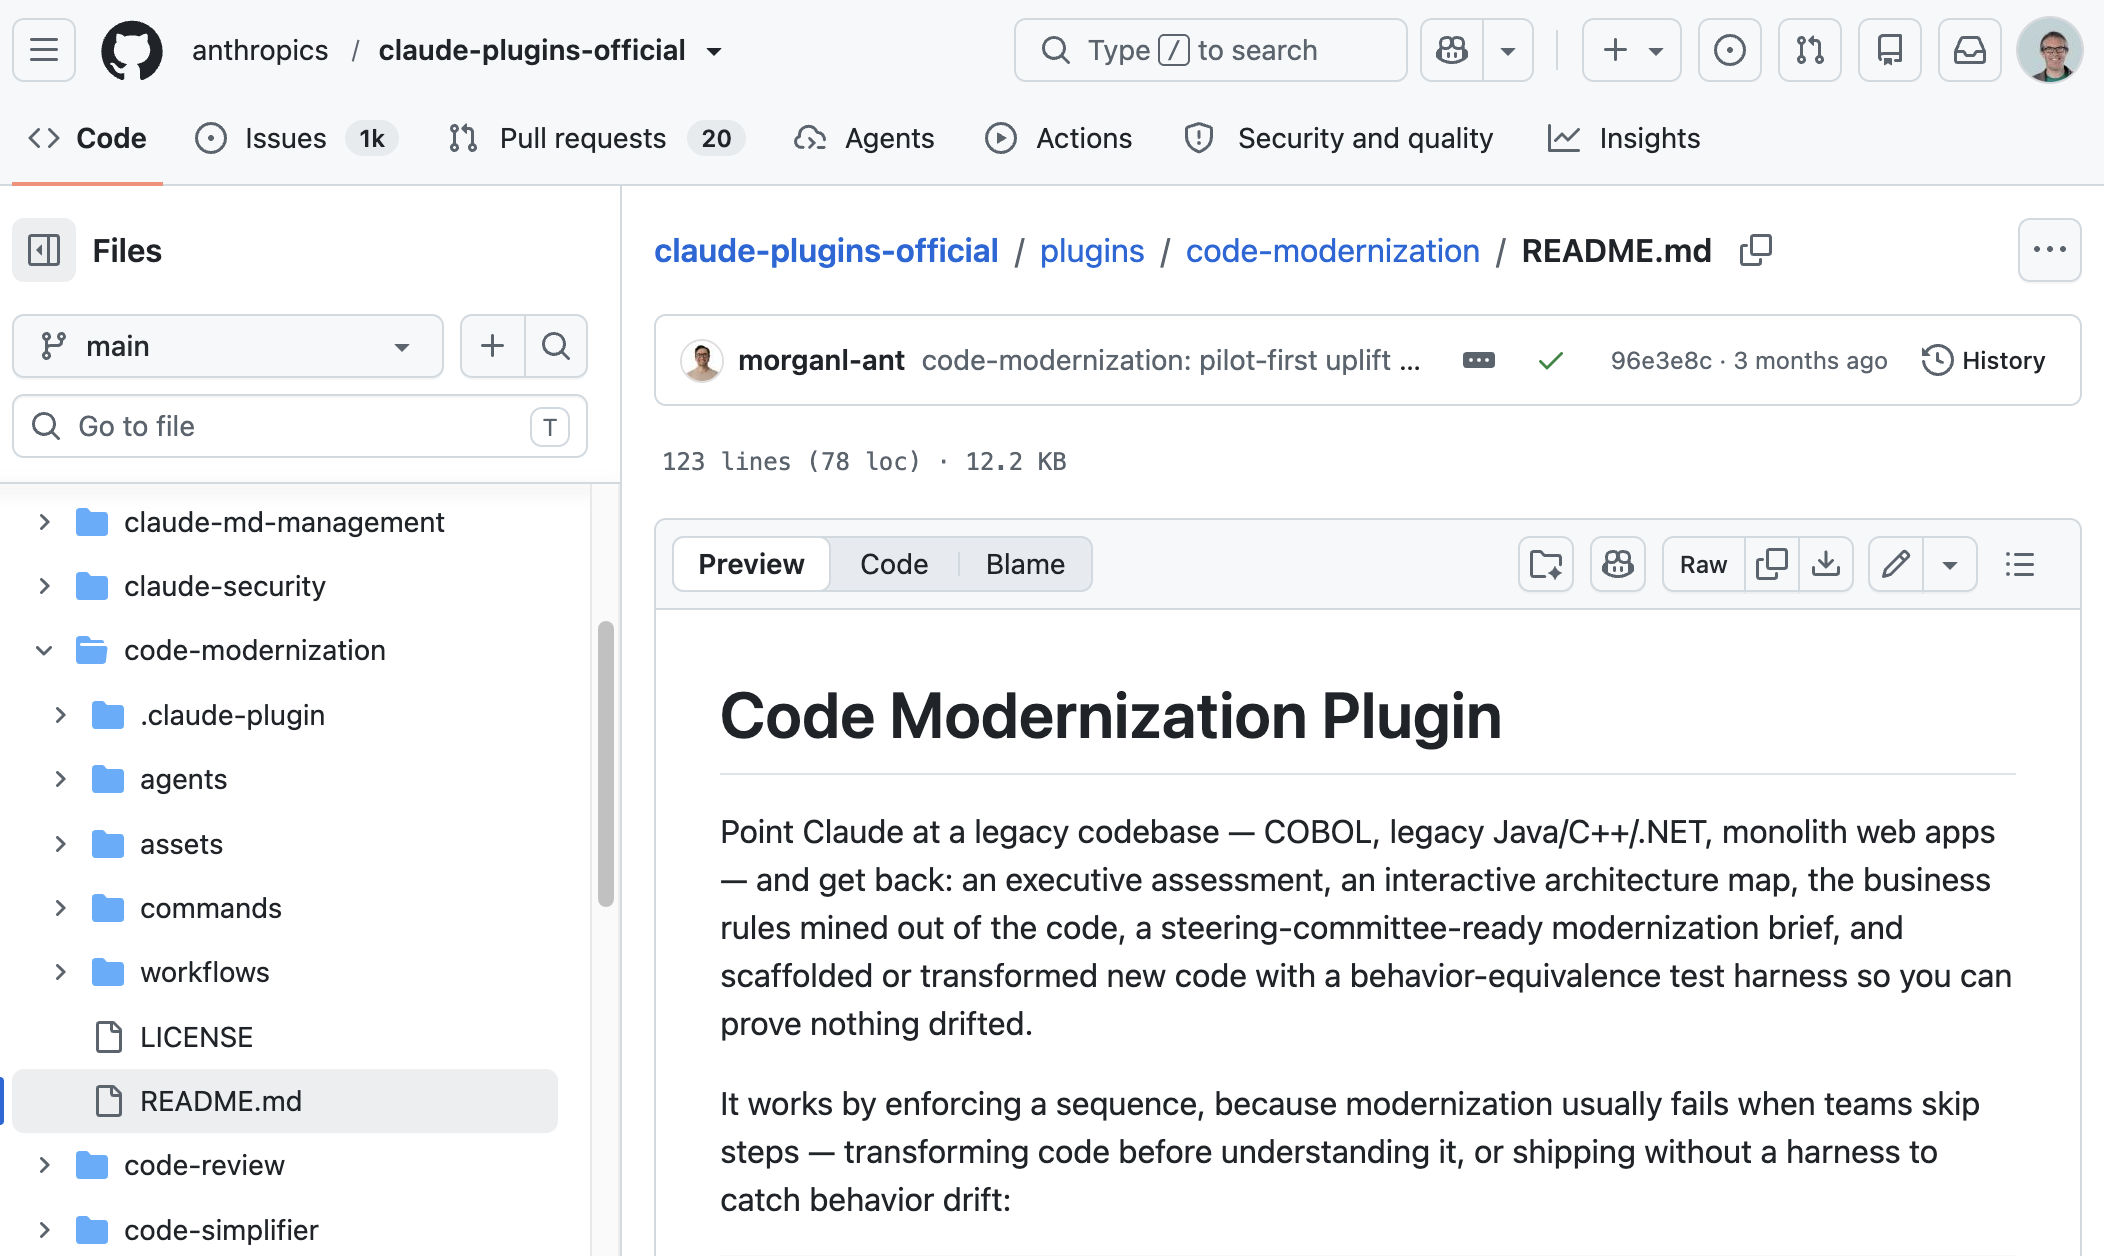Copy raw file contents

[x=1772, y=564]
